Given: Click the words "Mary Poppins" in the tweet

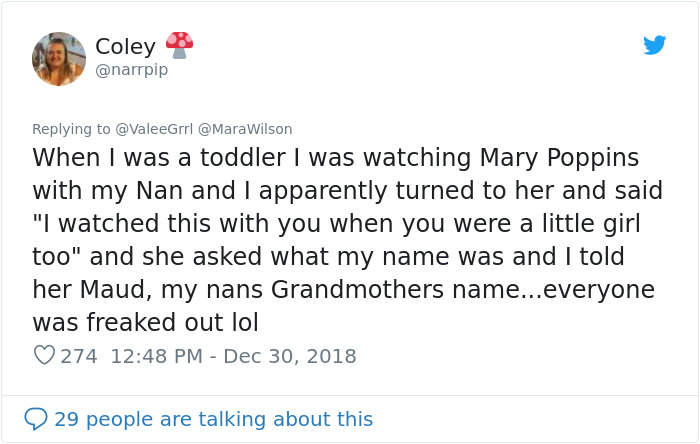Looking at the screenshot, I should 559,158.
